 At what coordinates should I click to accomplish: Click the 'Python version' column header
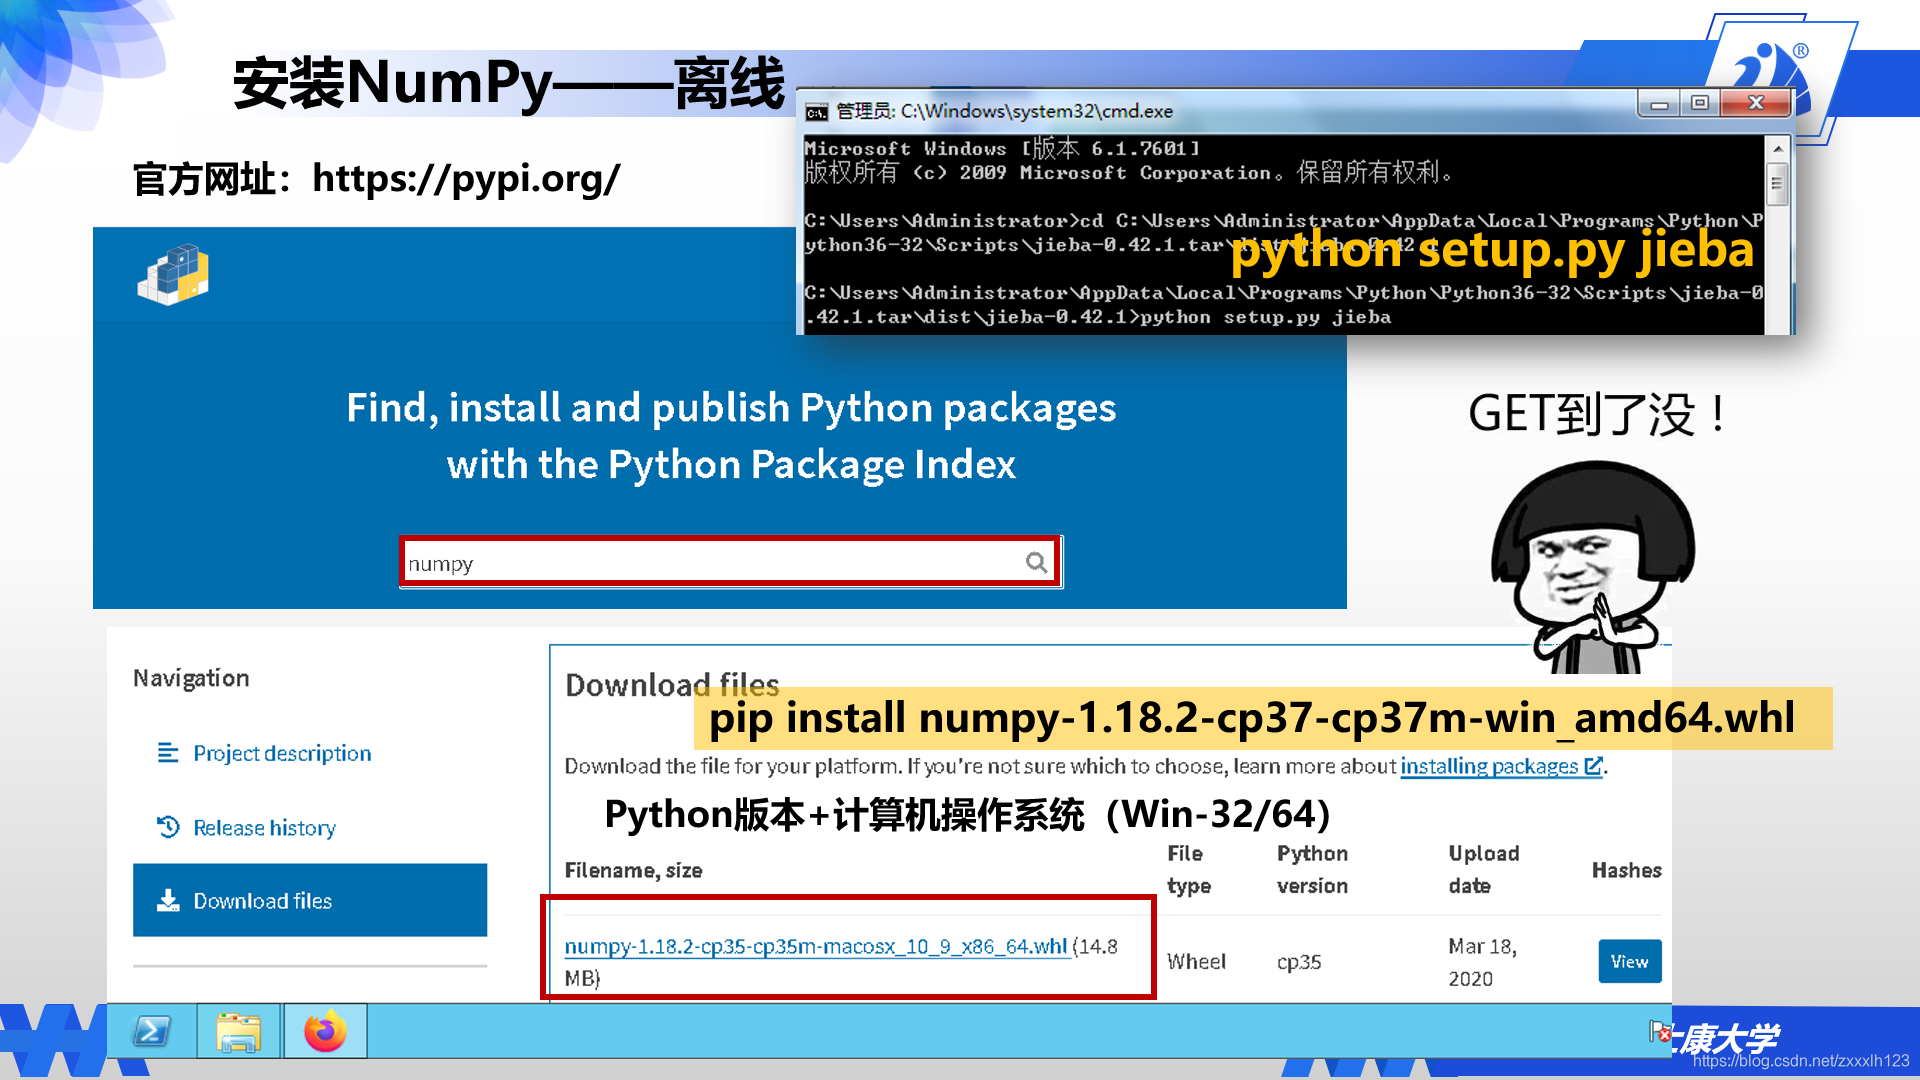pyautogui.click(x=1312, y=869)
